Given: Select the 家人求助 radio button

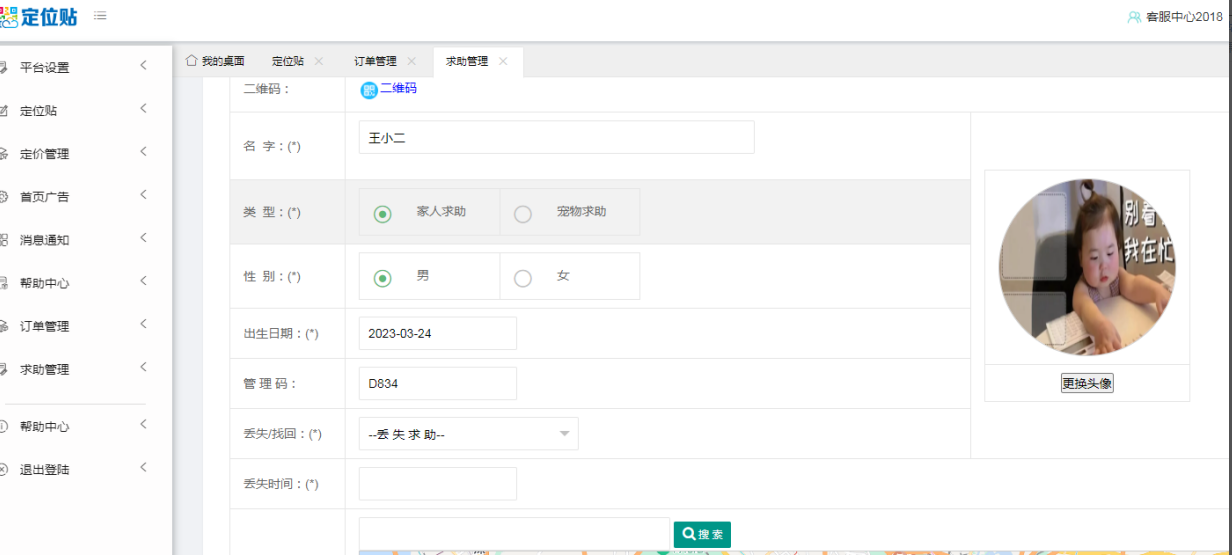Looking at the screenshot, I should tap(382, 214).
